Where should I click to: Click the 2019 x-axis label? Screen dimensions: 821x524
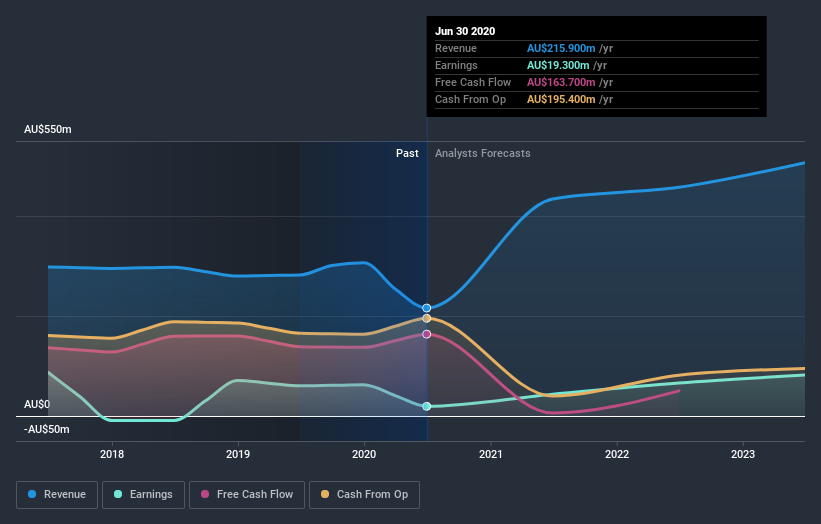[x=238, y=454]
